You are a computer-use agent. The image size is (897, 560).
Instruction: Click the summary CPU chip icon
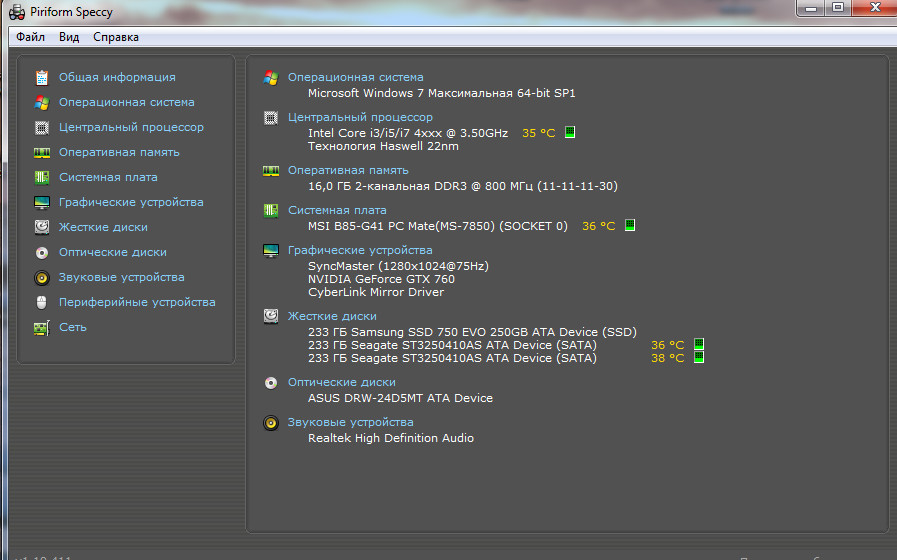(x=271, y=118)
